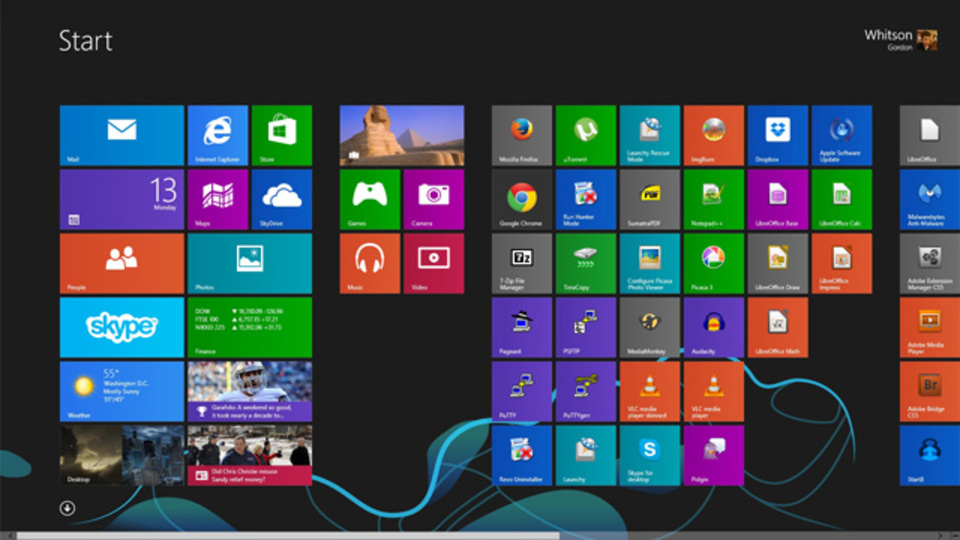The image size is (960, 540).
Task: Launch the Dropbox tile
Action: tap(777, 135)
